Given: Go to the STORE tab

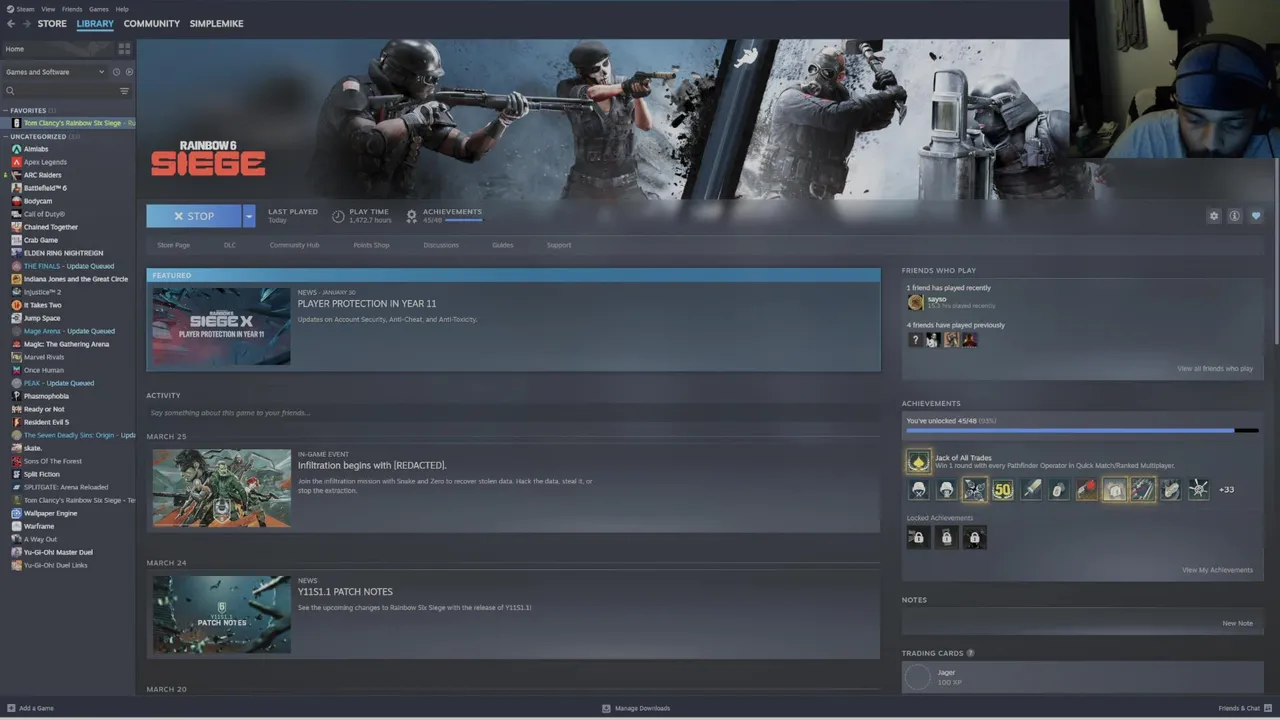Looking at the screenshot, I should [52, 23].
